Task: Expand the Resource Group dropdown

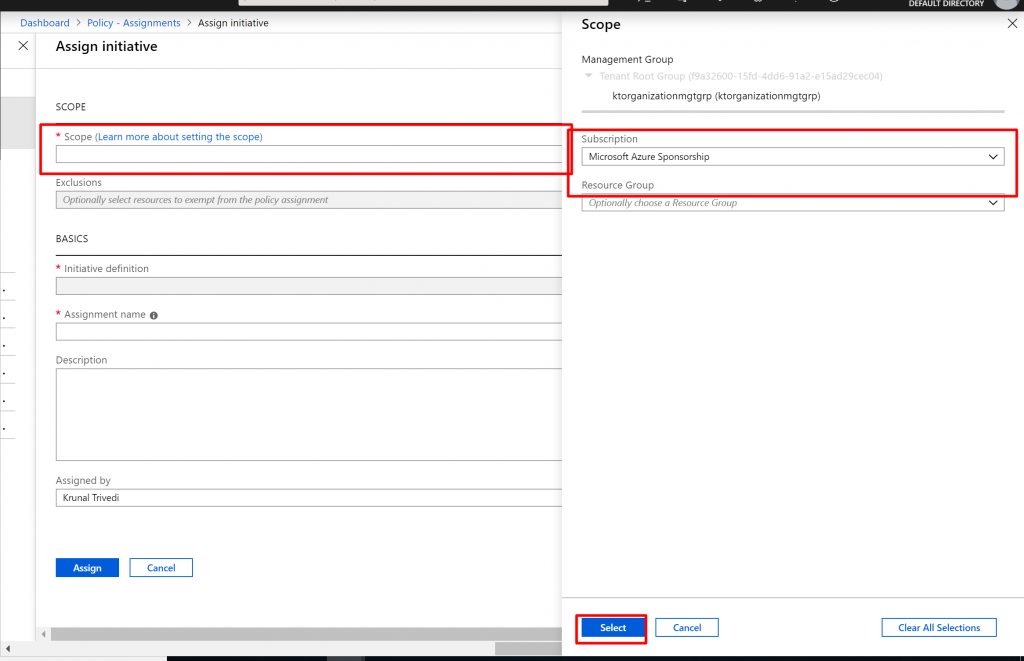Action: (x=792, y=203)
